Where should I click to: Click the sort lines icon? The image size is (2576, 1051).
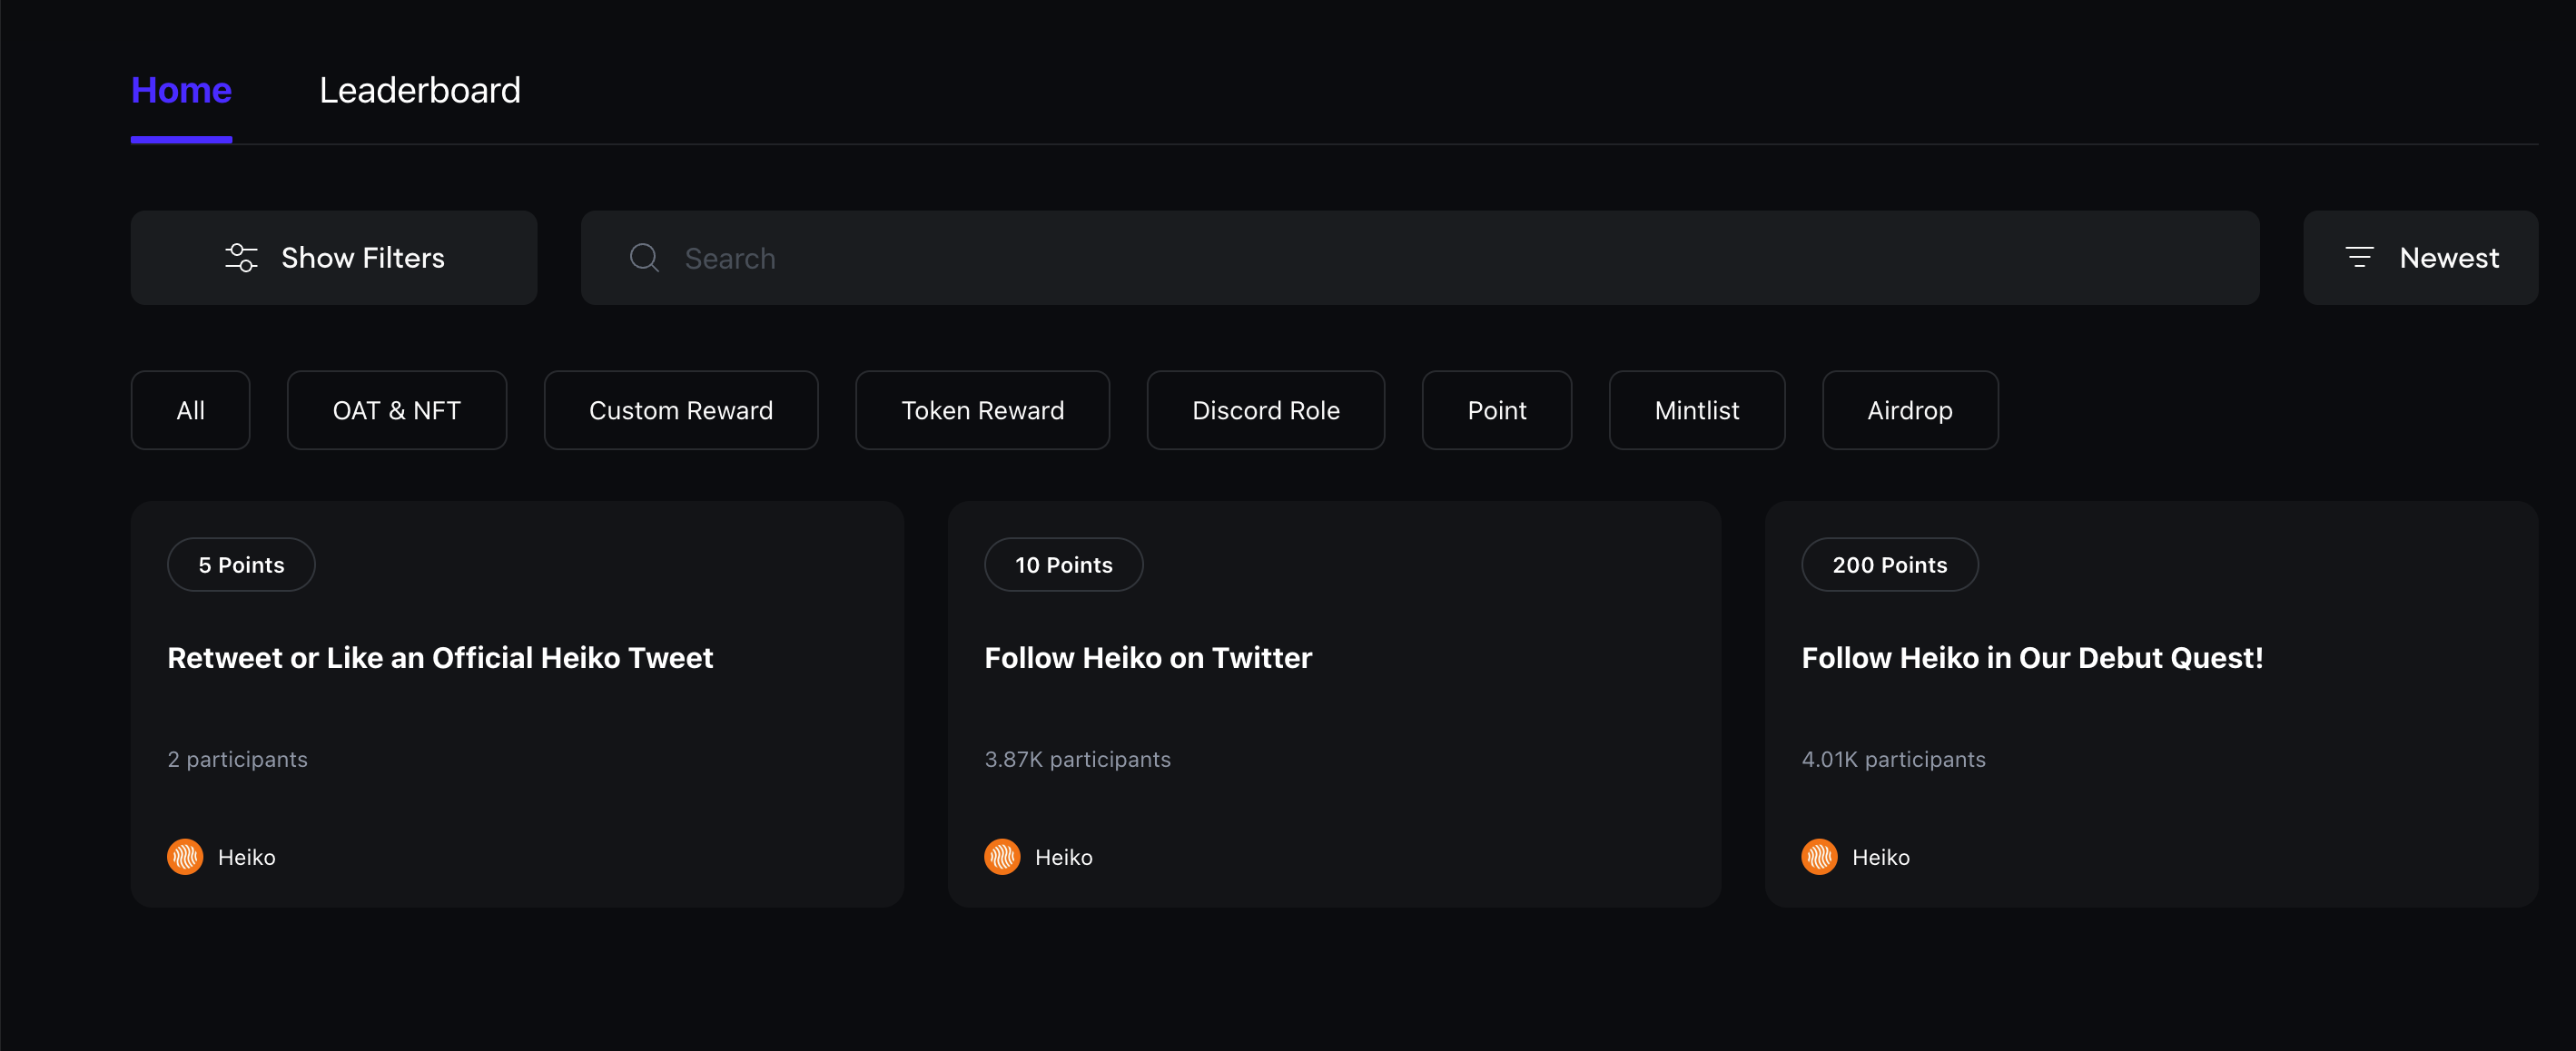pos(2359,258)
